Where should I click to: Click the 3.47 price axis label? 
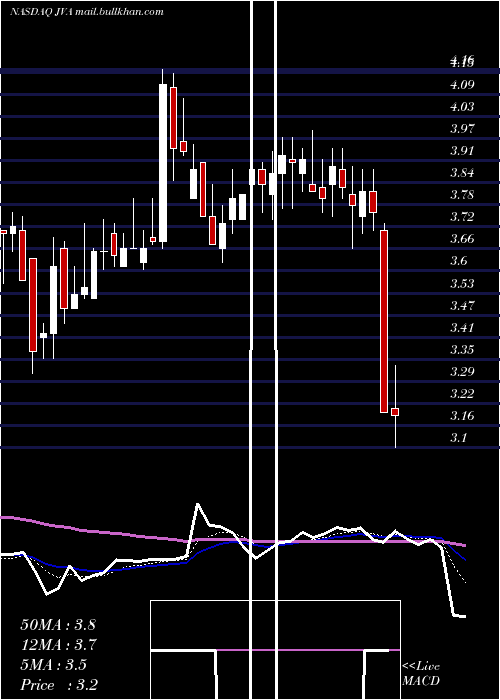tap(462, 306)
